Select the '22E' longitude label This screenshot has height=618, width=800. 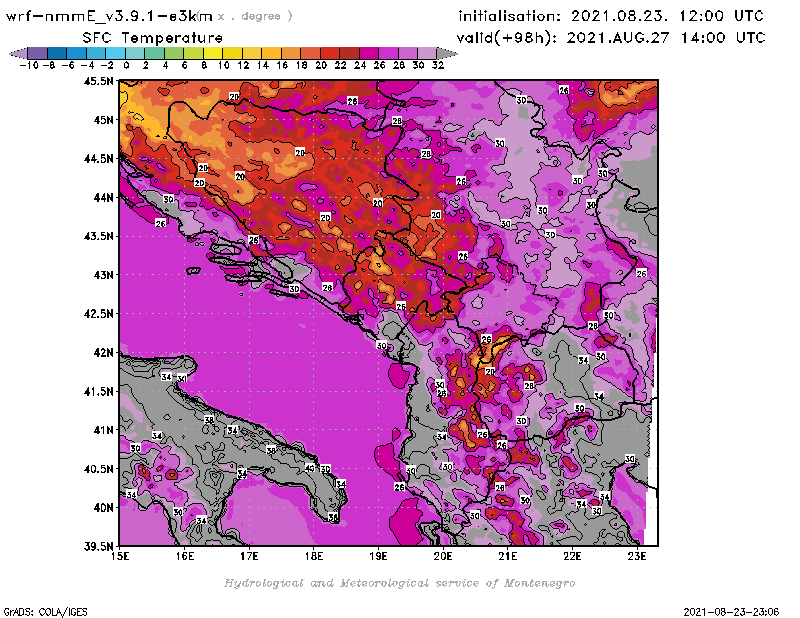coord(572,557)
